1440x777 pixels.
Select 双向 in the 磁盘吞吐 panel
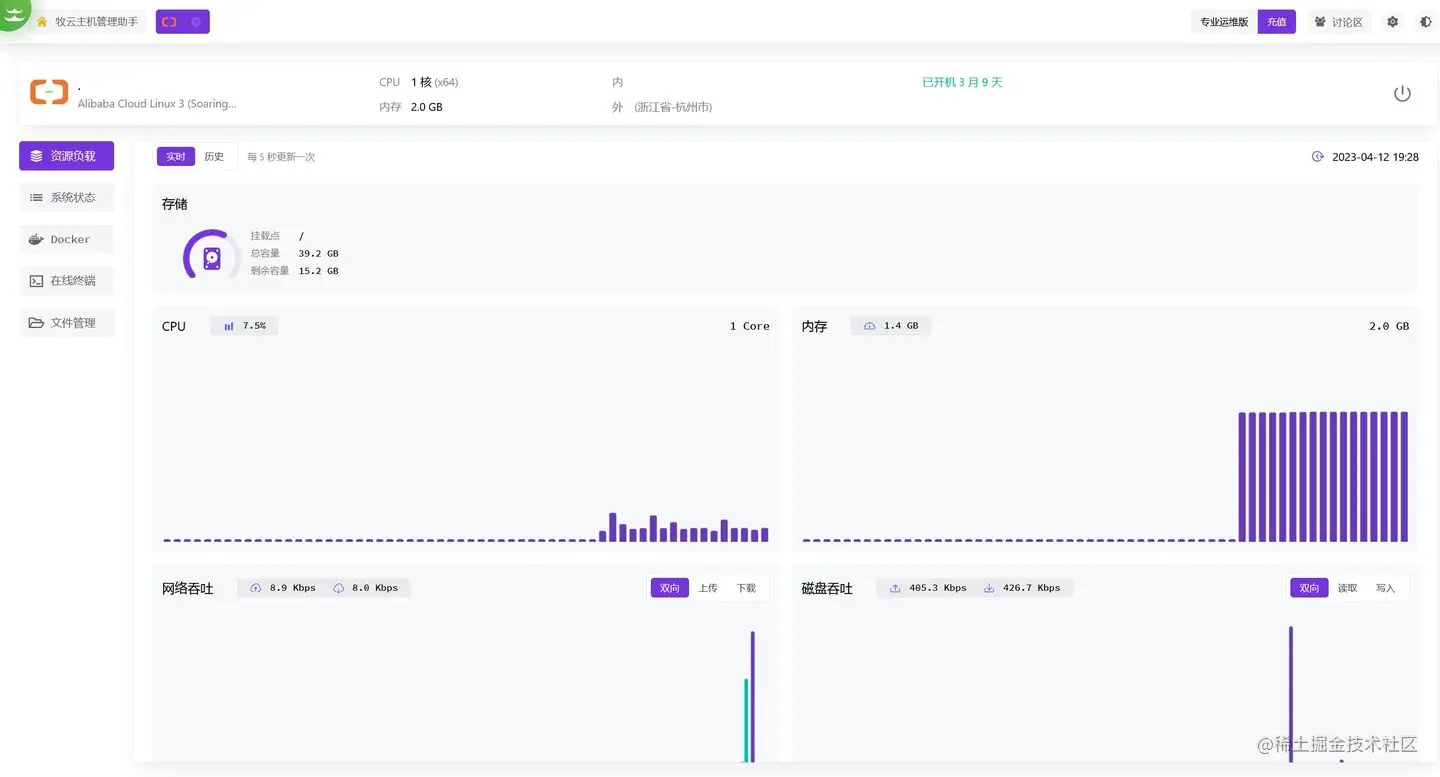click(1309, 588)
